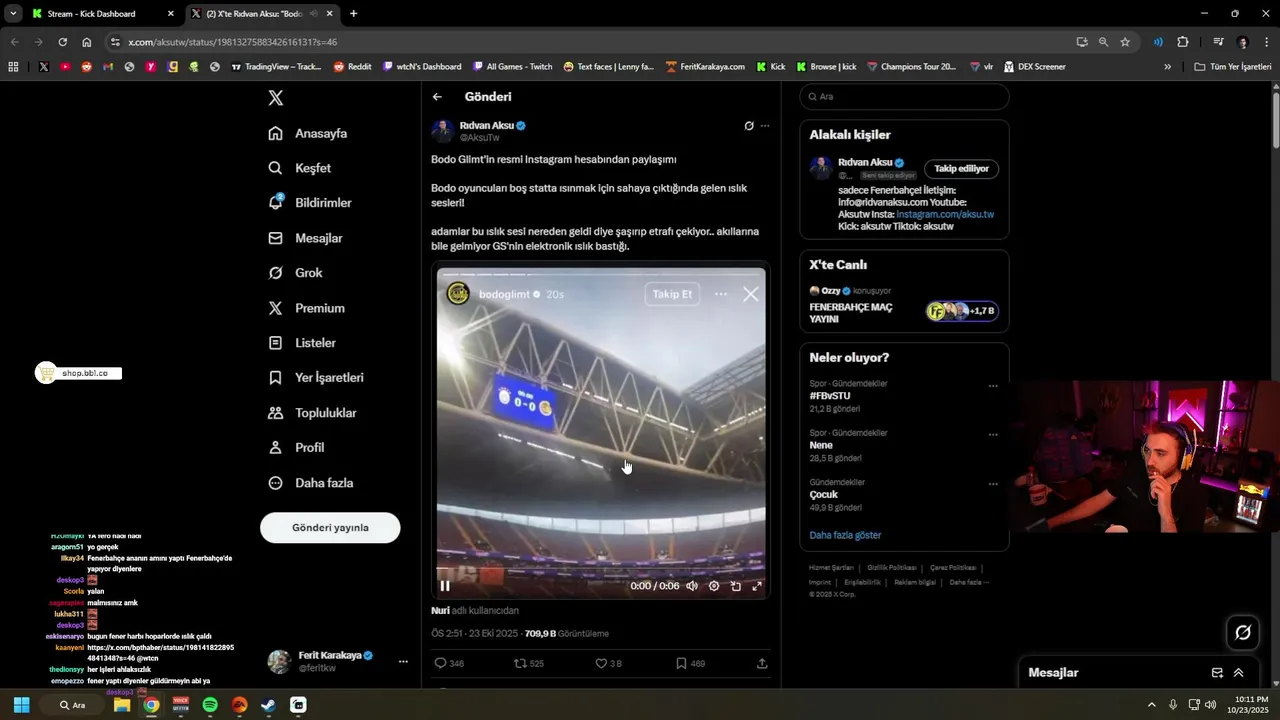Expand Daha fazla menu in sidebar
The image size is (1280, 720).
(311, 483)
